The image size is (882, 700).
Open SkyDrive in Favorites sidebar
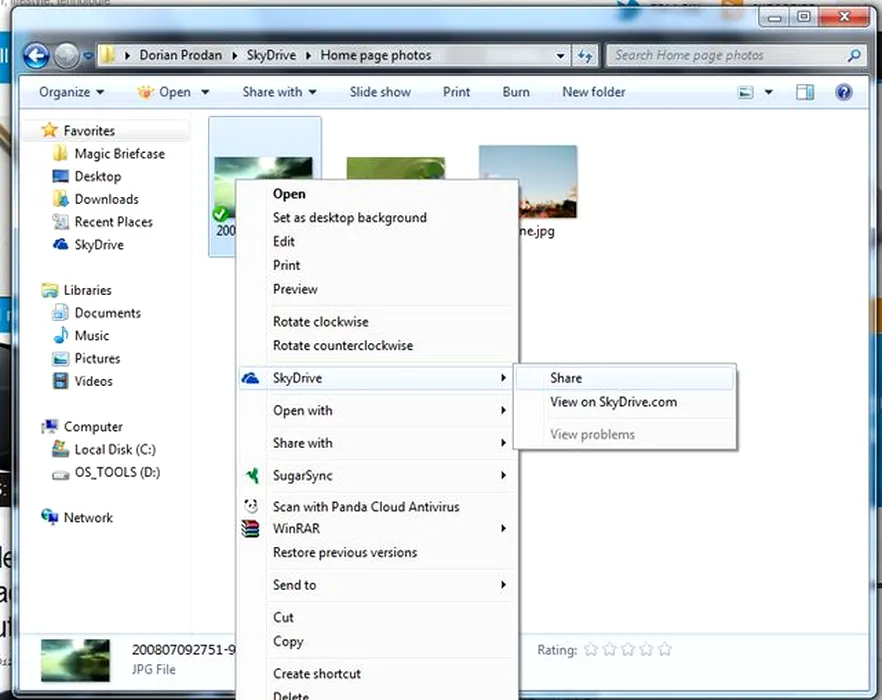(98, 245)
